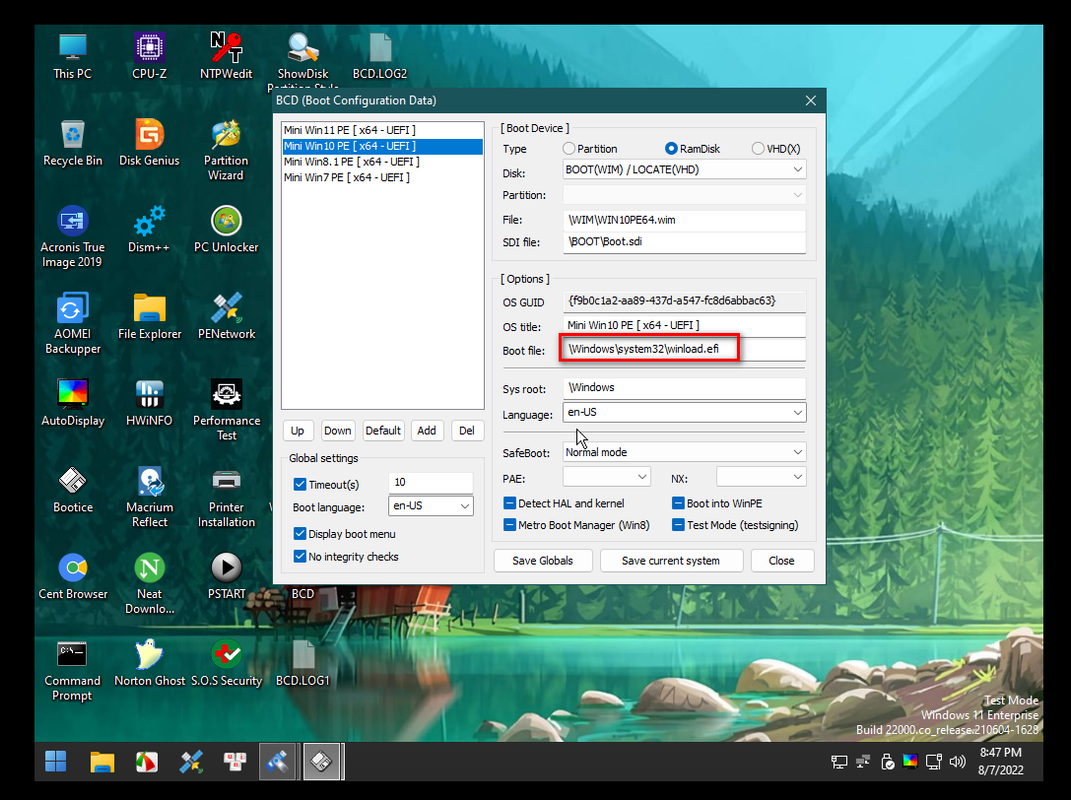The height and width of the screenshot is (800, 1071).
Task: Toggle Boot into WinPE checkbox
Action: [678, 504]
